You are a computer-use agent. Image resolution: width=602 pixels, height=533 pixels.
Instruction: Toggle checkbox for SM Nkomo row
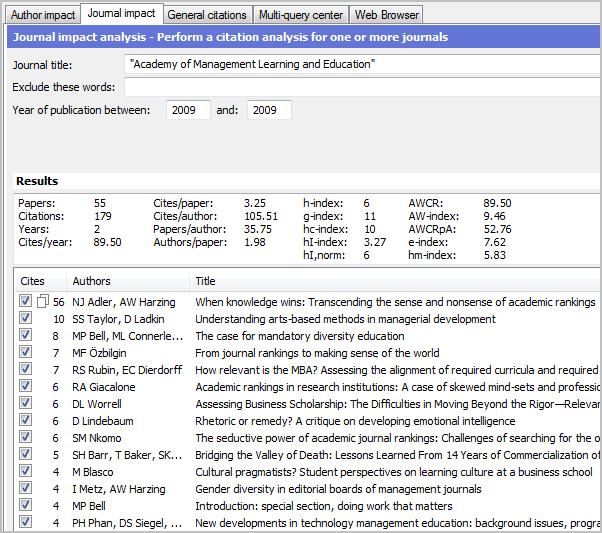[25, 437]
